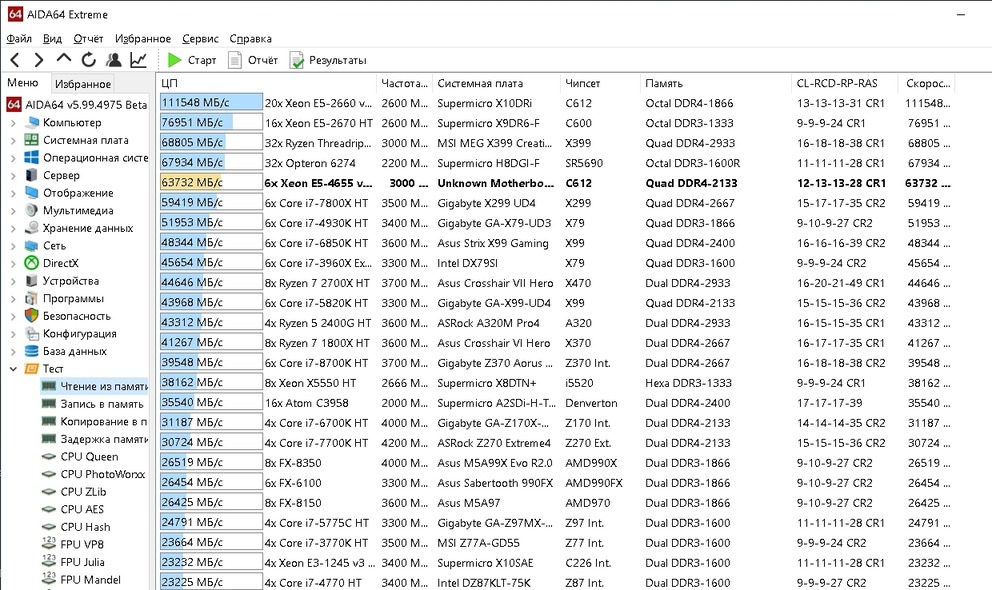Select the CPU PhotoWorxx benchmark
992x590 pixels.
94,474
